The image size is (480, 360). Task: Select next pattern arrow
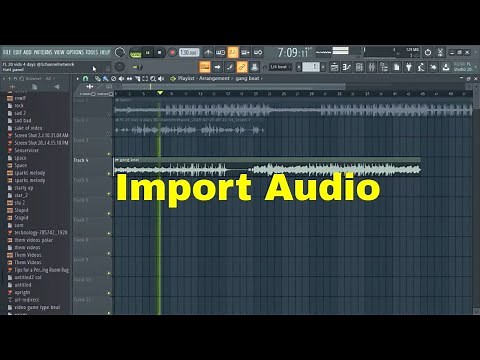(x=323, y=67)
